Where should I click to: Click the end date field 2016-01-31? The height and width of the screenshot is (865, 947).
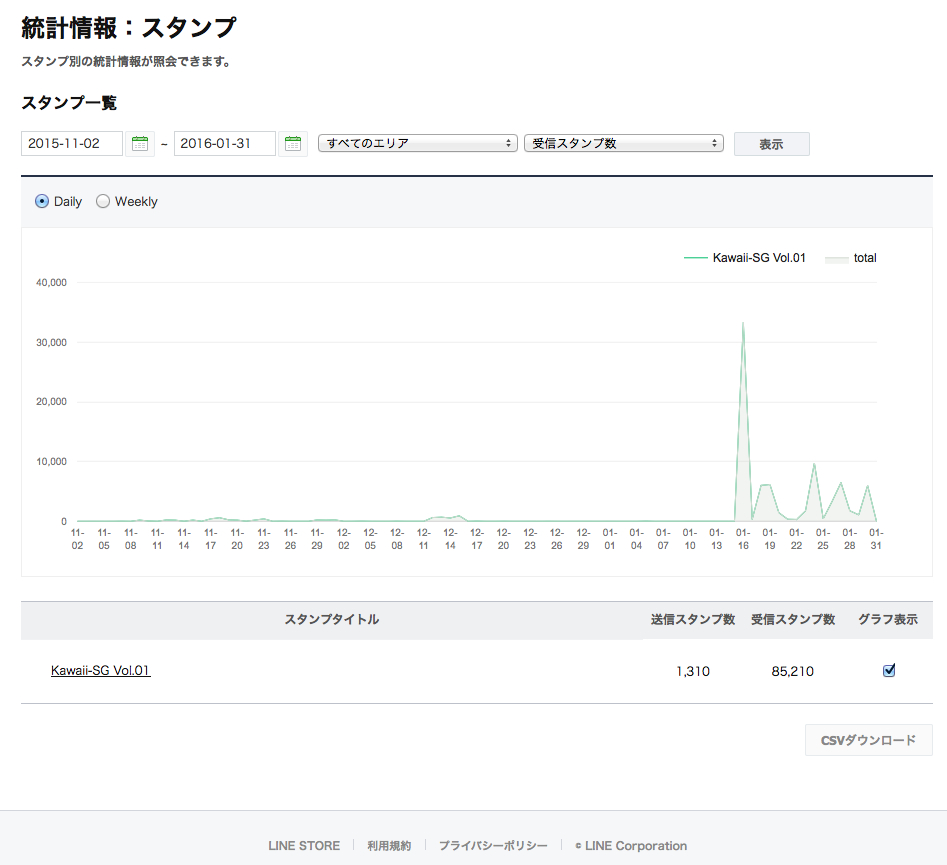(x=225, y=144)
